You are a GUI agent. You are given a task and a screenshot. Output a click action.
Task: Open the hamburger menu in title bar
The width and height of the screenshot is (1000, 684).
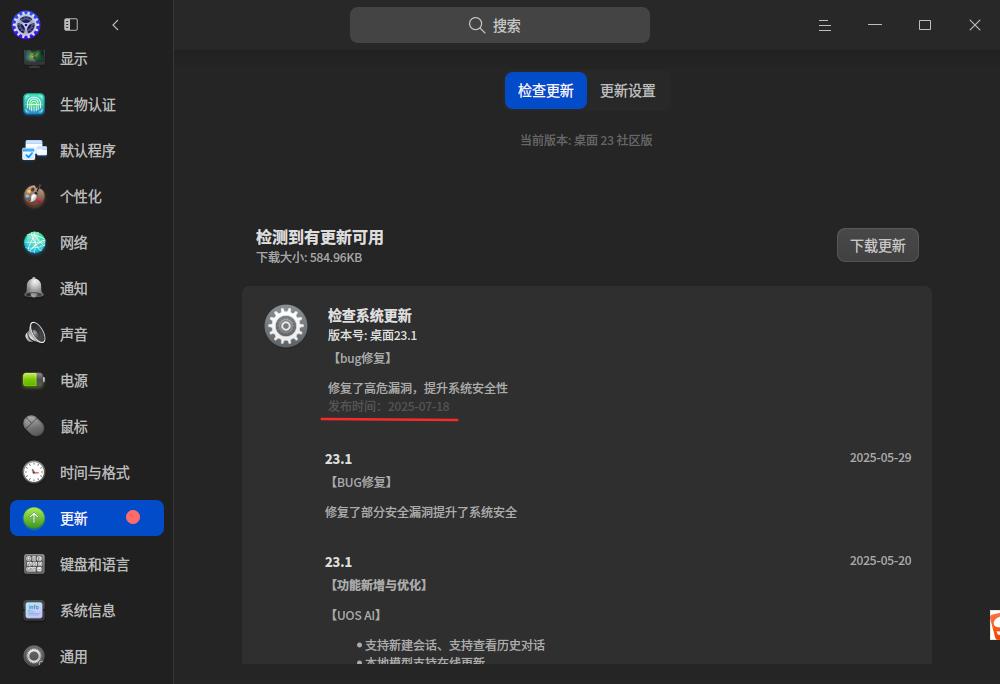coord(825,25)
